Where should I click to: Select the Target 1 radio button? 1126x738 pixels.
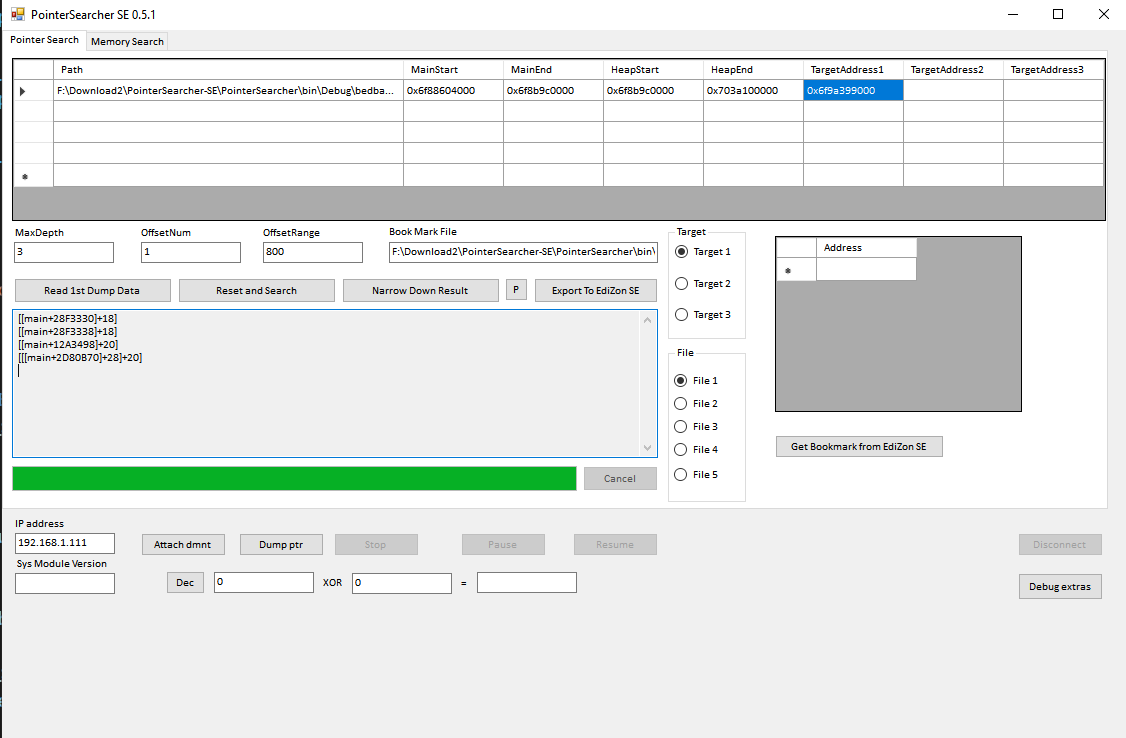[703, 252]
